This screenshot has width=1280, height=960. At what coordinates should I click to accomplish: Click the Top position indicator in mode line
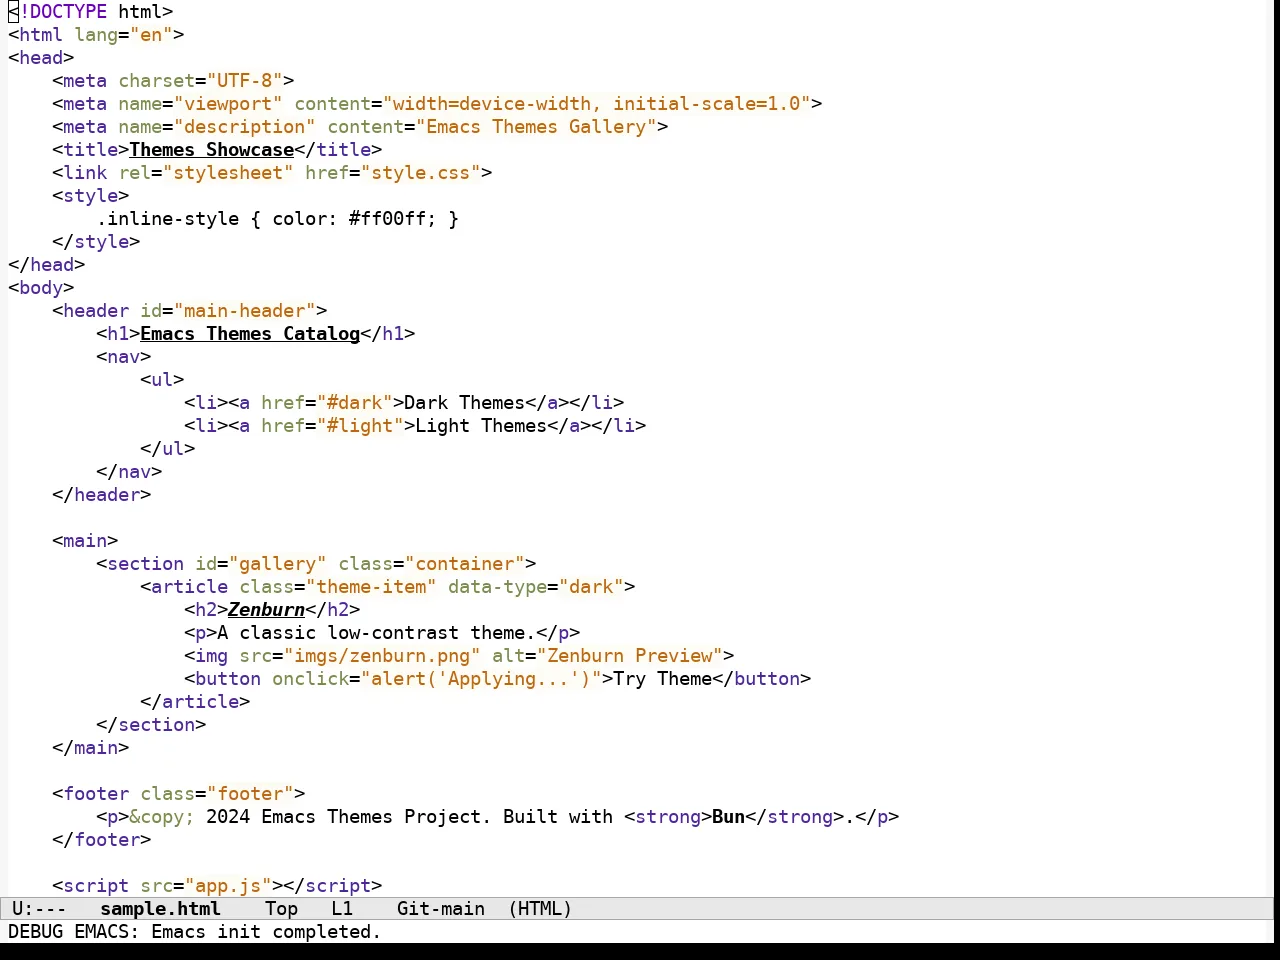pos(282,909)
